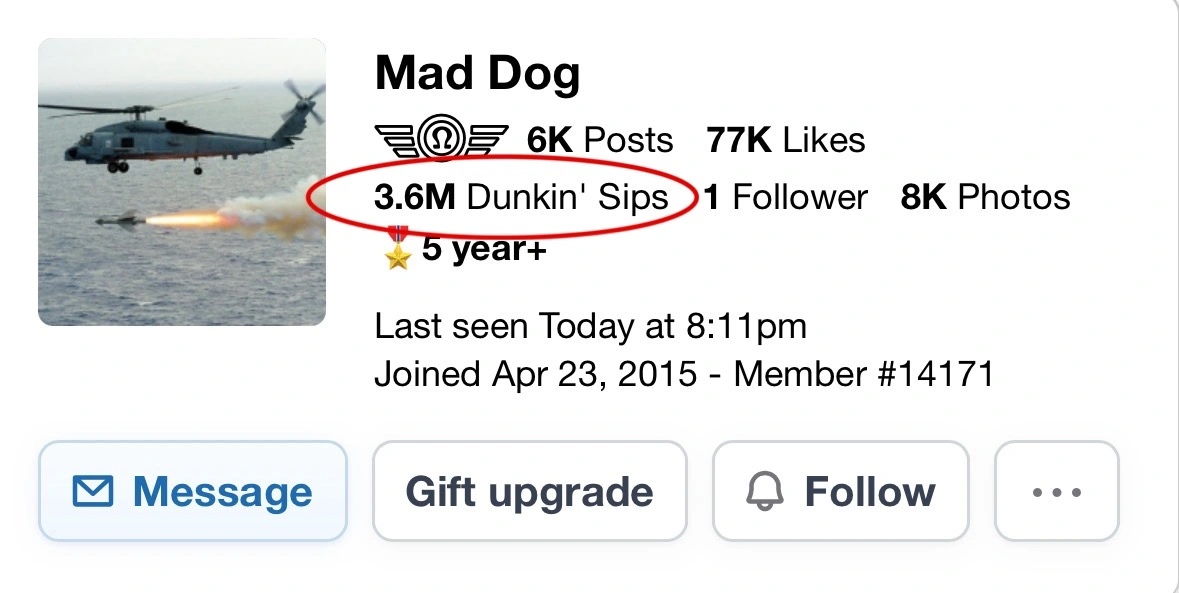1179x593 pixels.
Task: Click the Last seen Today timestamp
Action: pos(590,326)
